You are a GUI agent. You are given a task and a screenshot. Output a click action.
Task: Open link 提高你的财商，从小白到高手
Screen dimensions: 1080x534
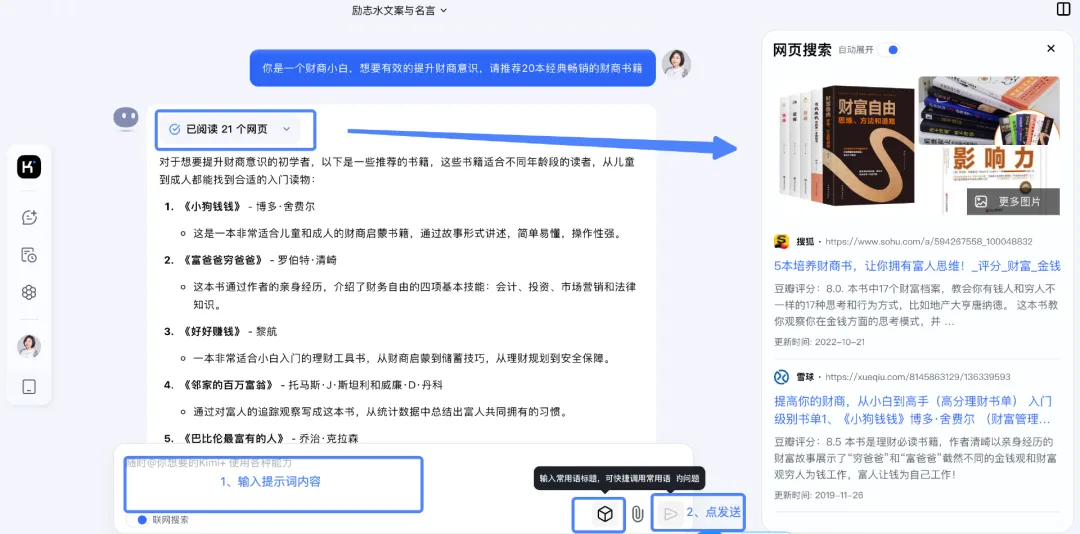click(x=913, y=409)
